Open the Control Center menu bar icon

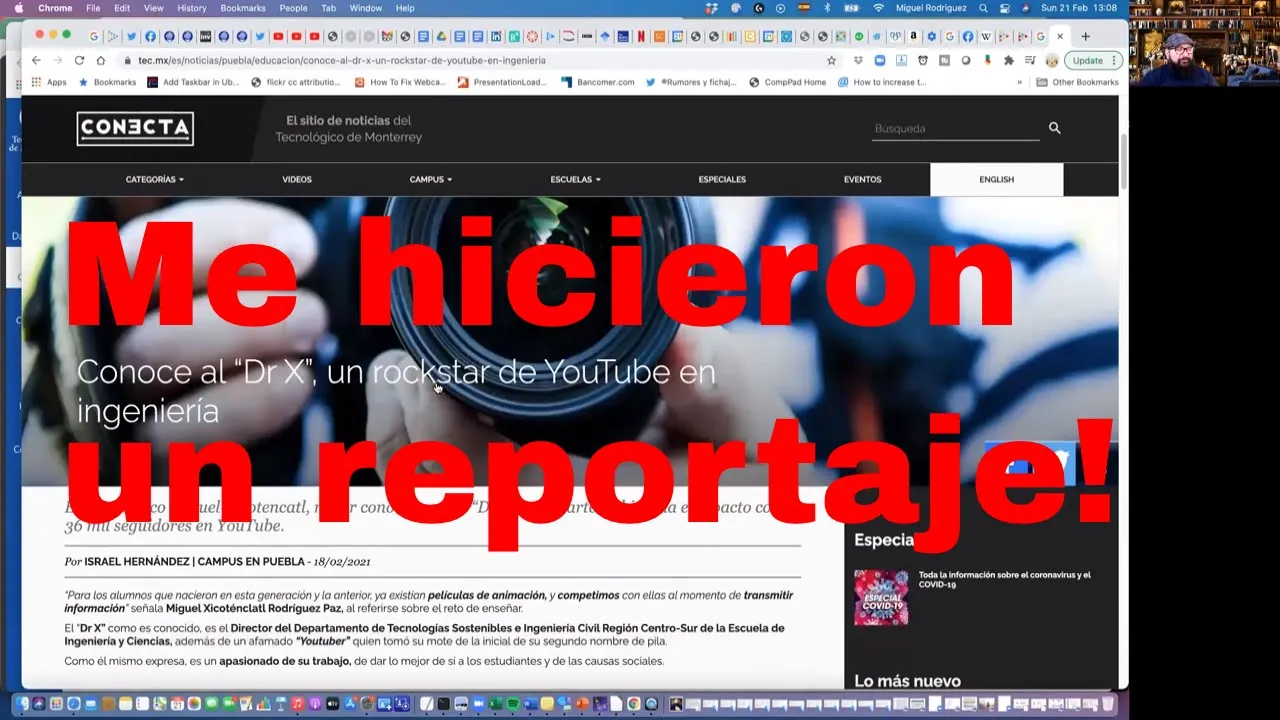point(1005,8)
